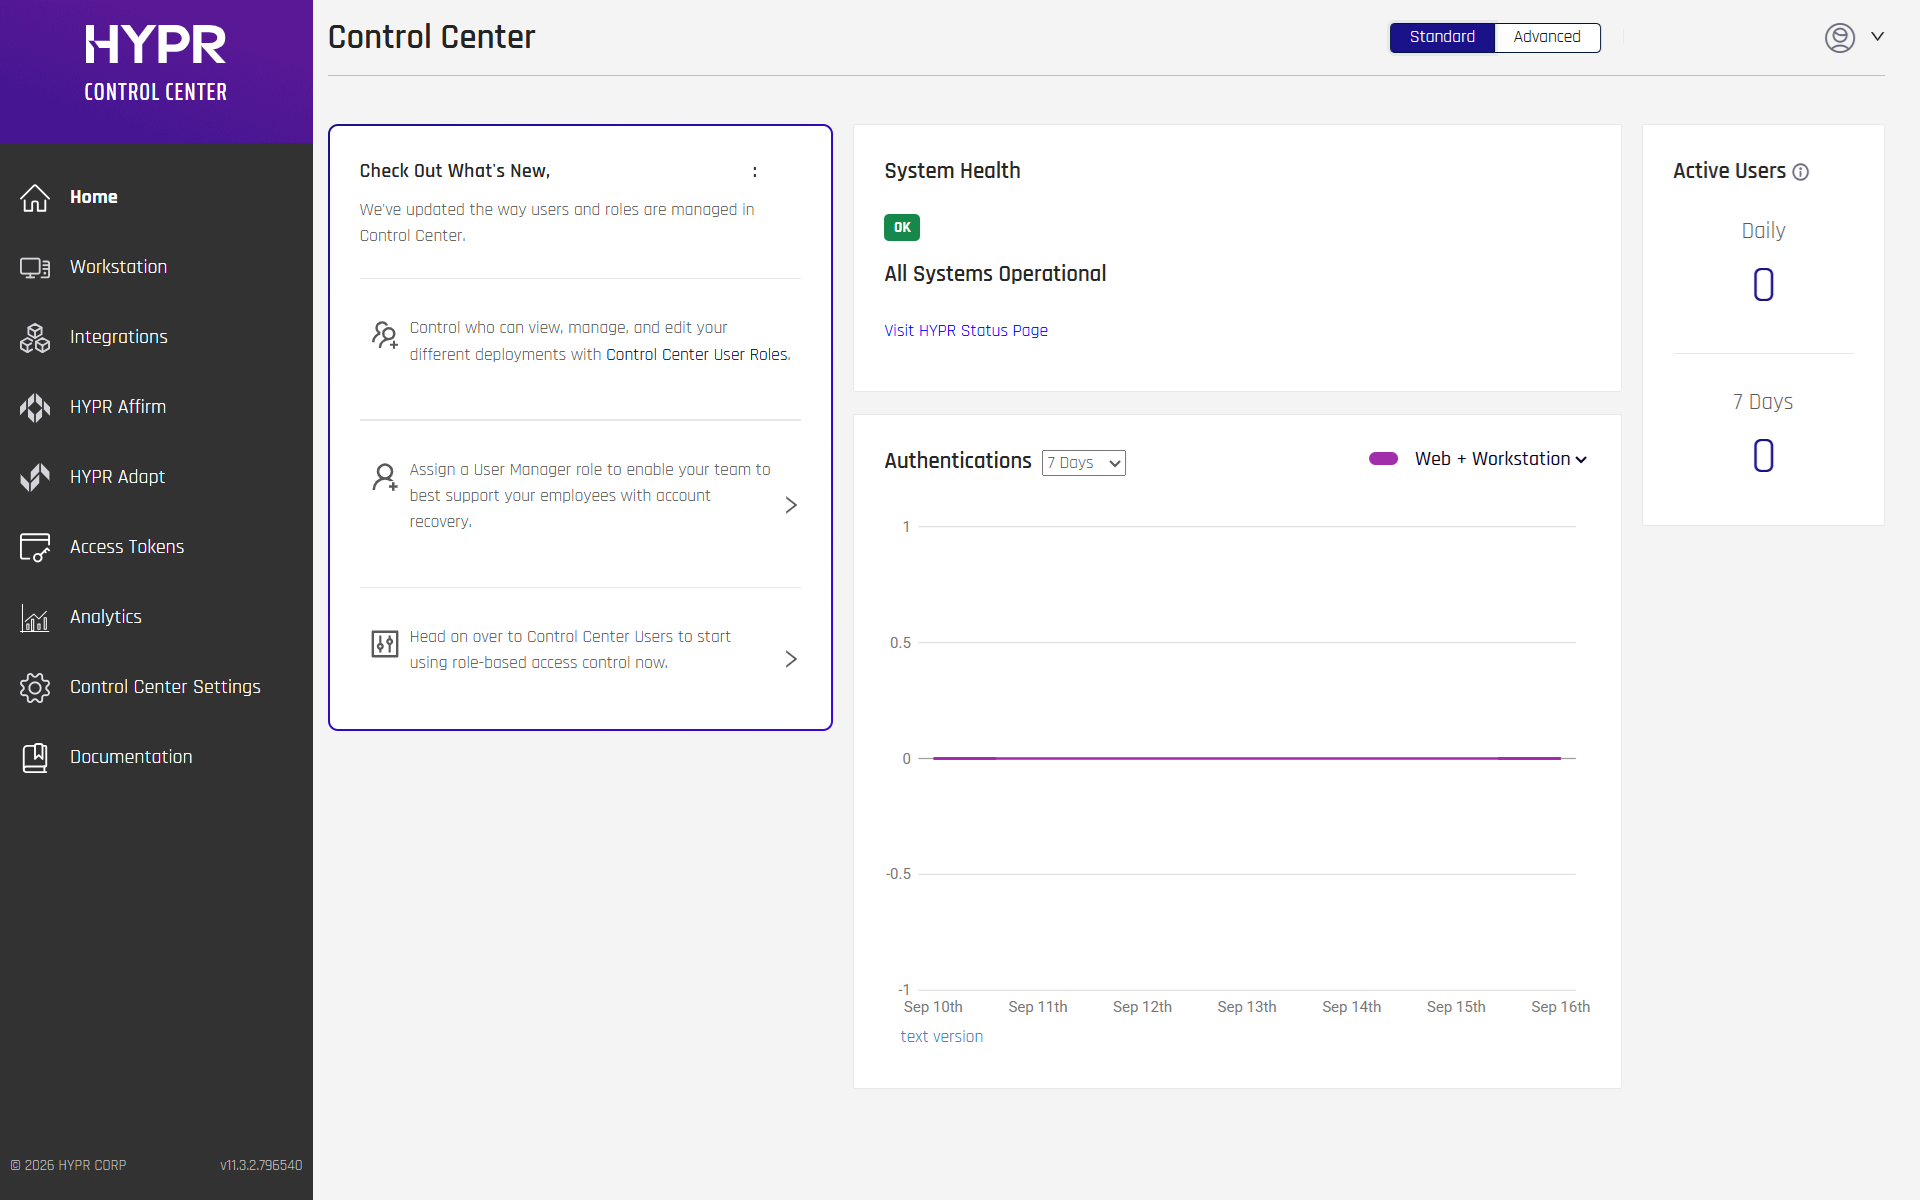Click the Home house icon in sidebar

click(35, 197)
